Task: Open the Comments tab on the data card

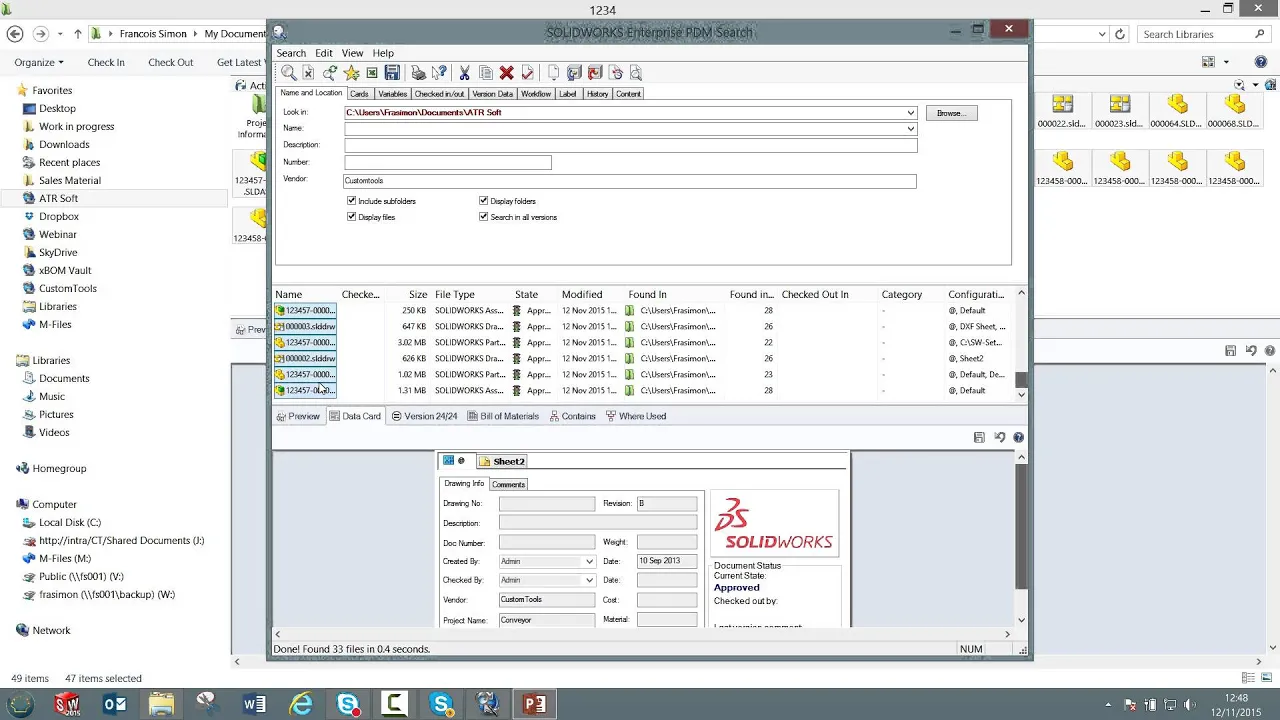Action: (x=508, y=484)
